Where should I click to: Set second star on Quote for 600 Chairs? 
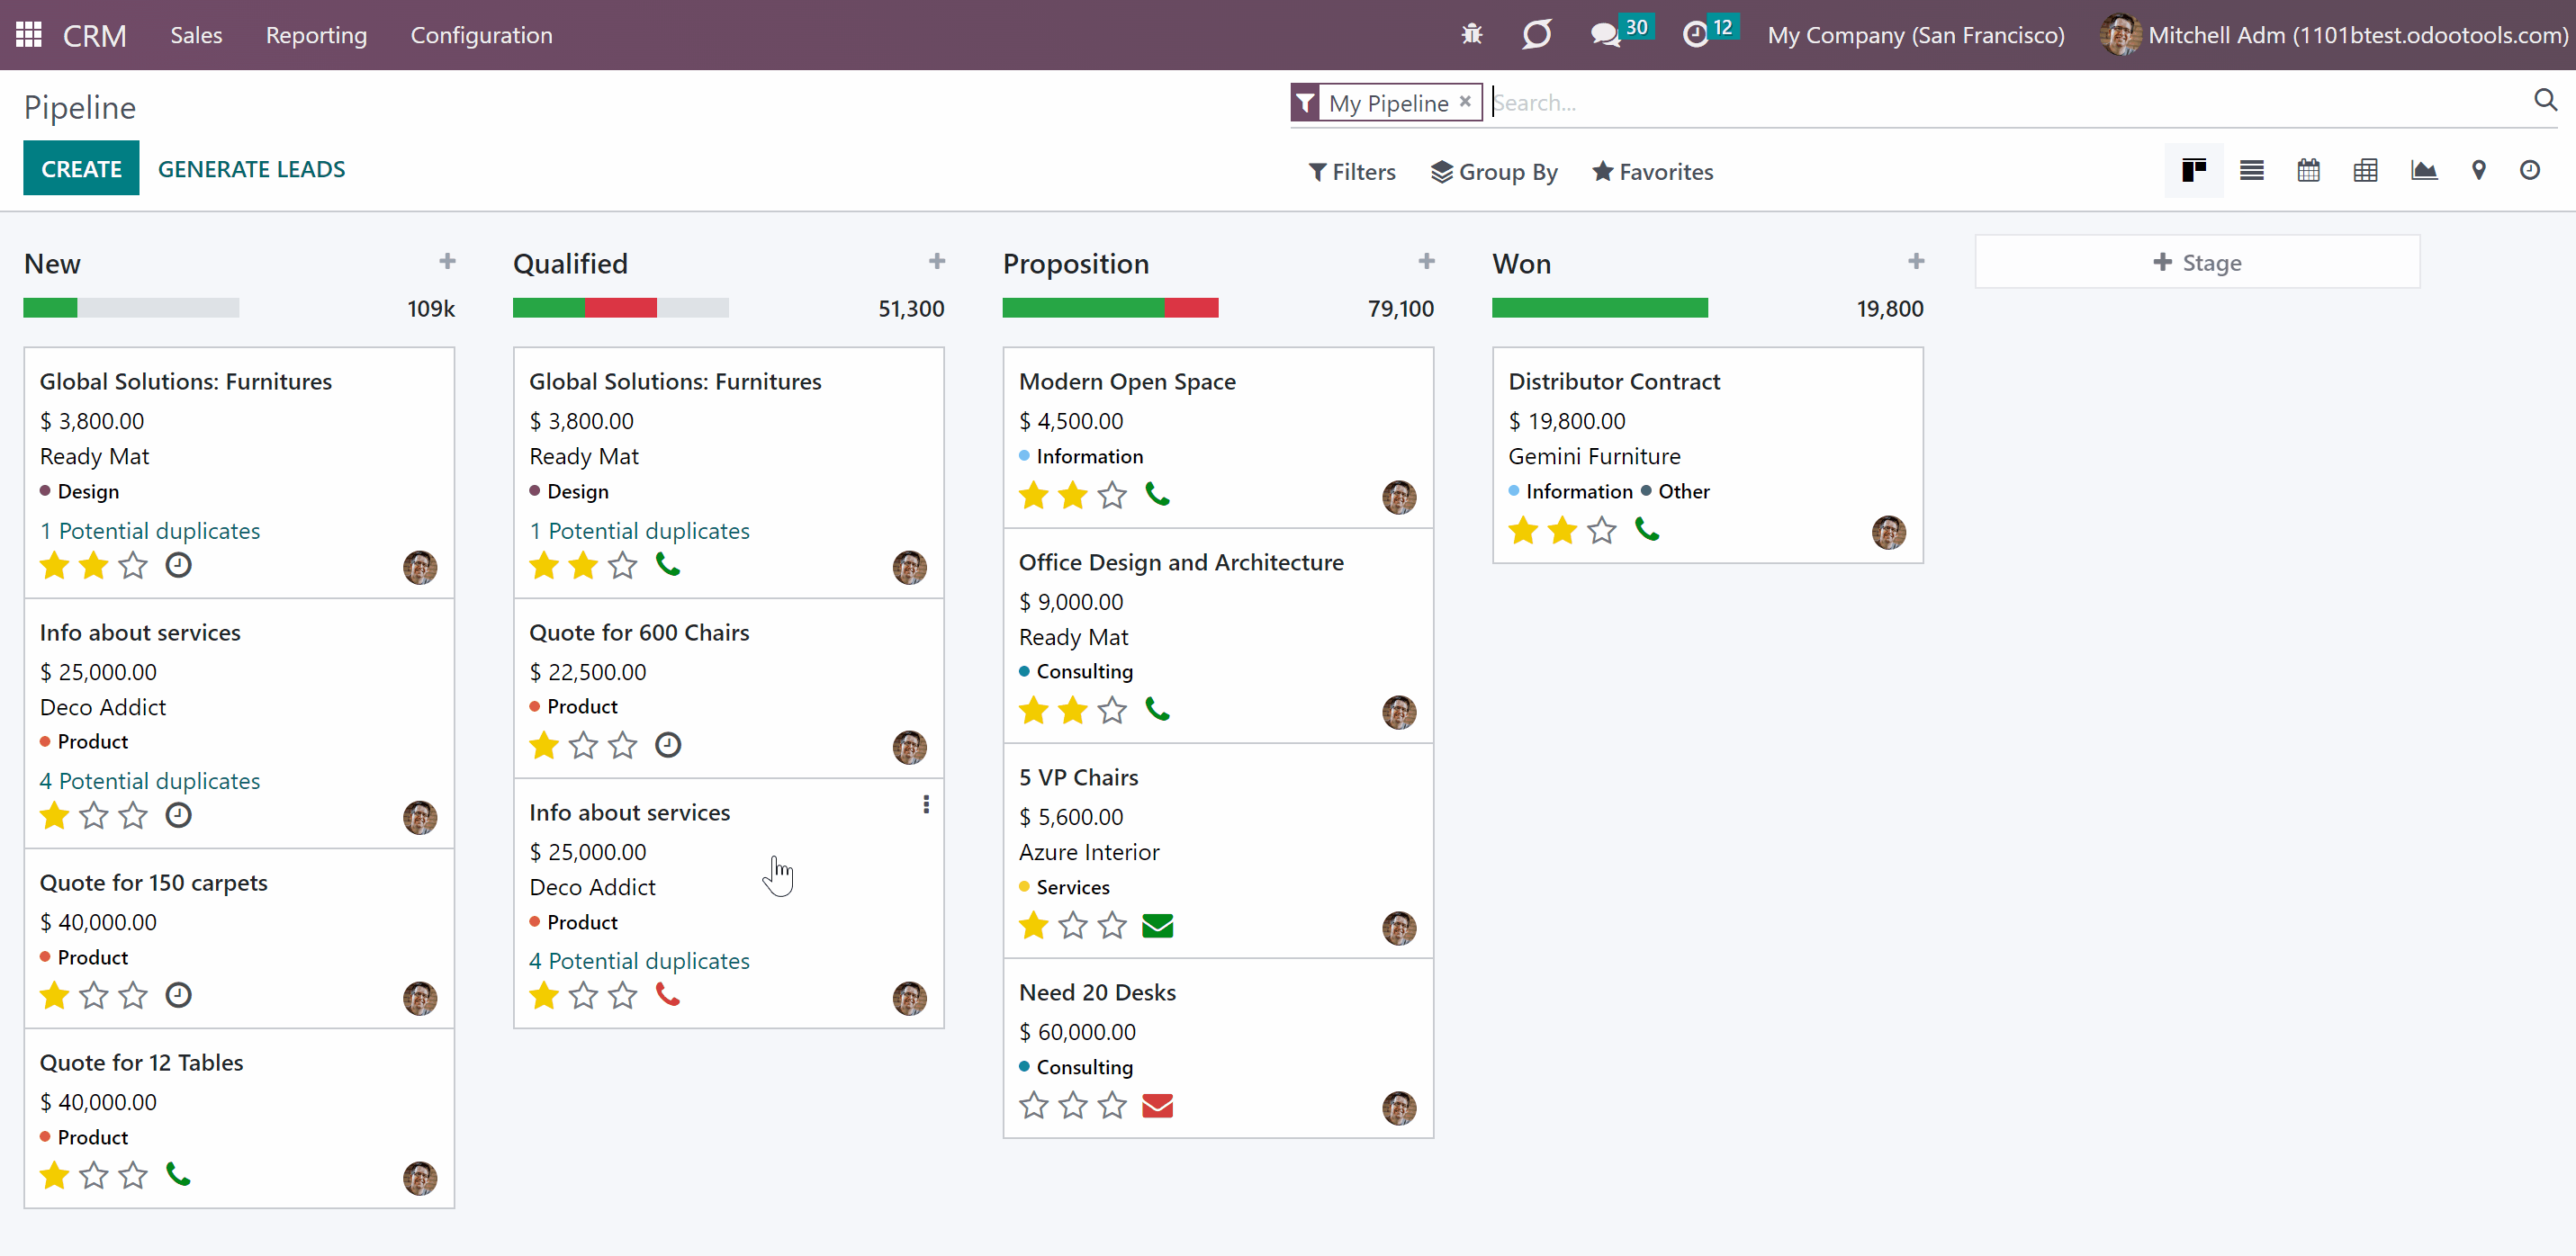(583, 745)
